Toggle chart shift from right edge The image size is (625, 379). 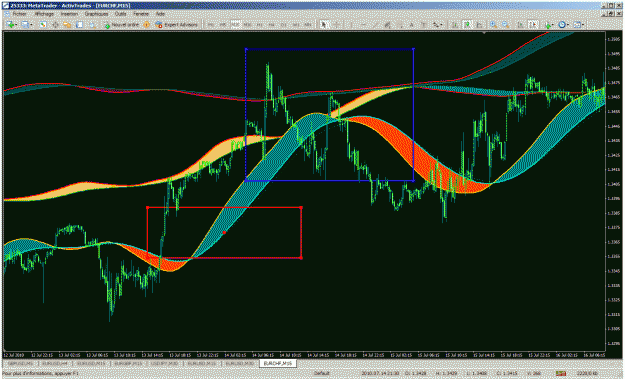click(x=533, y=25)
